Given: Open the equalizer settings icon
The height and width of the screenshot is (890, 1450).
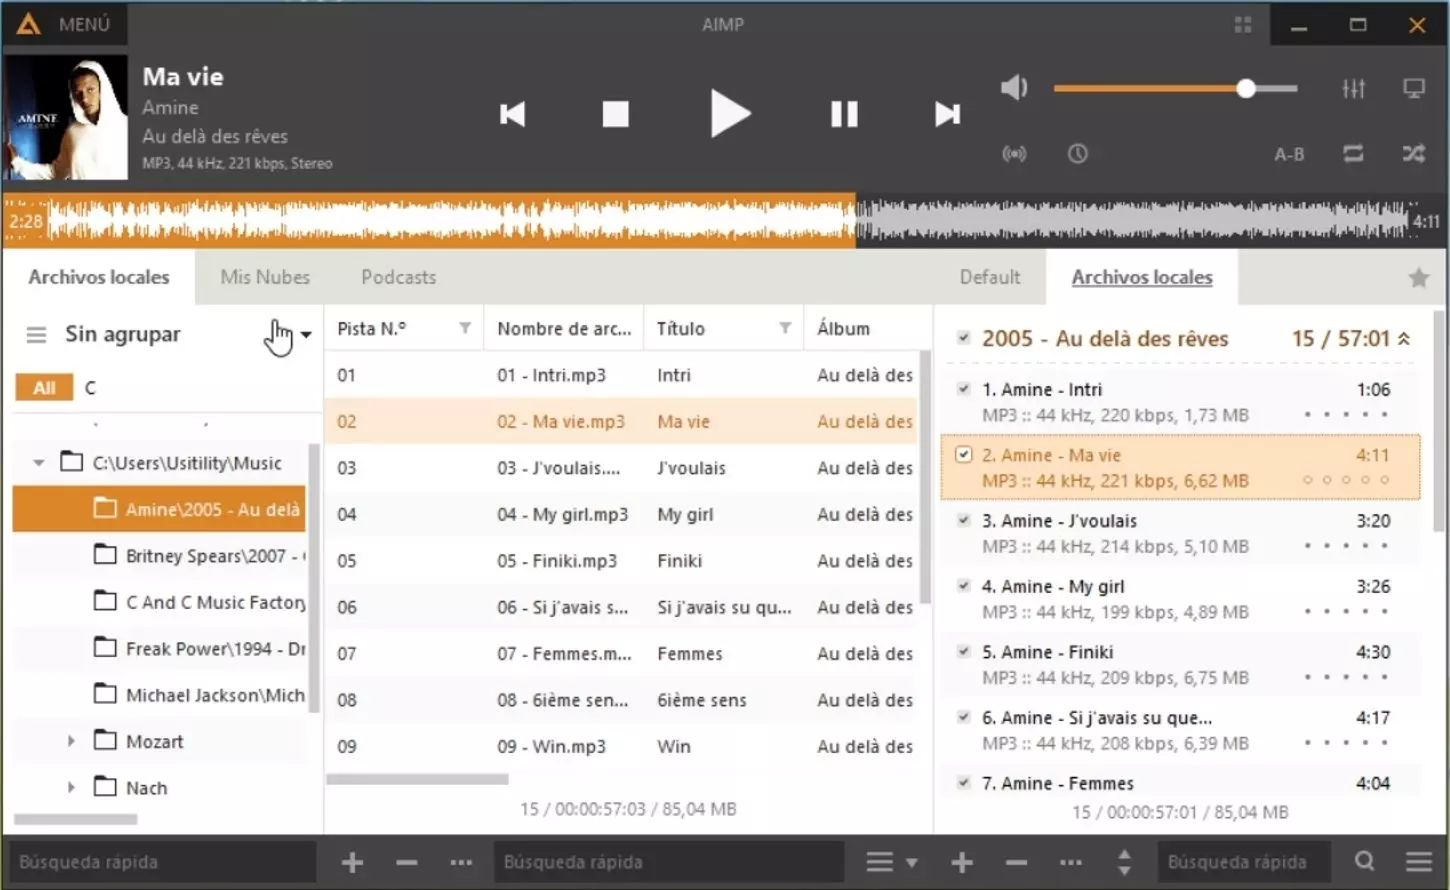Looking at the screenshot, I should coord(1353,89).
